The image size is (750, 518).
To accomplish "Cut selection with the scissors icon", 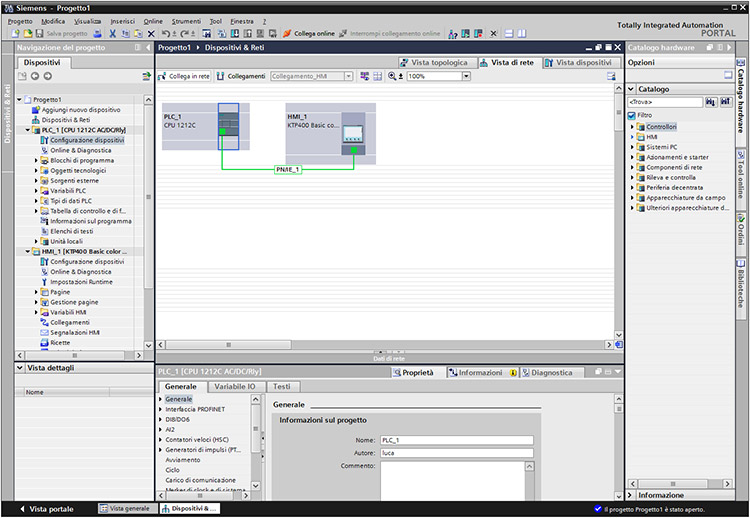I will pos(113,33).
